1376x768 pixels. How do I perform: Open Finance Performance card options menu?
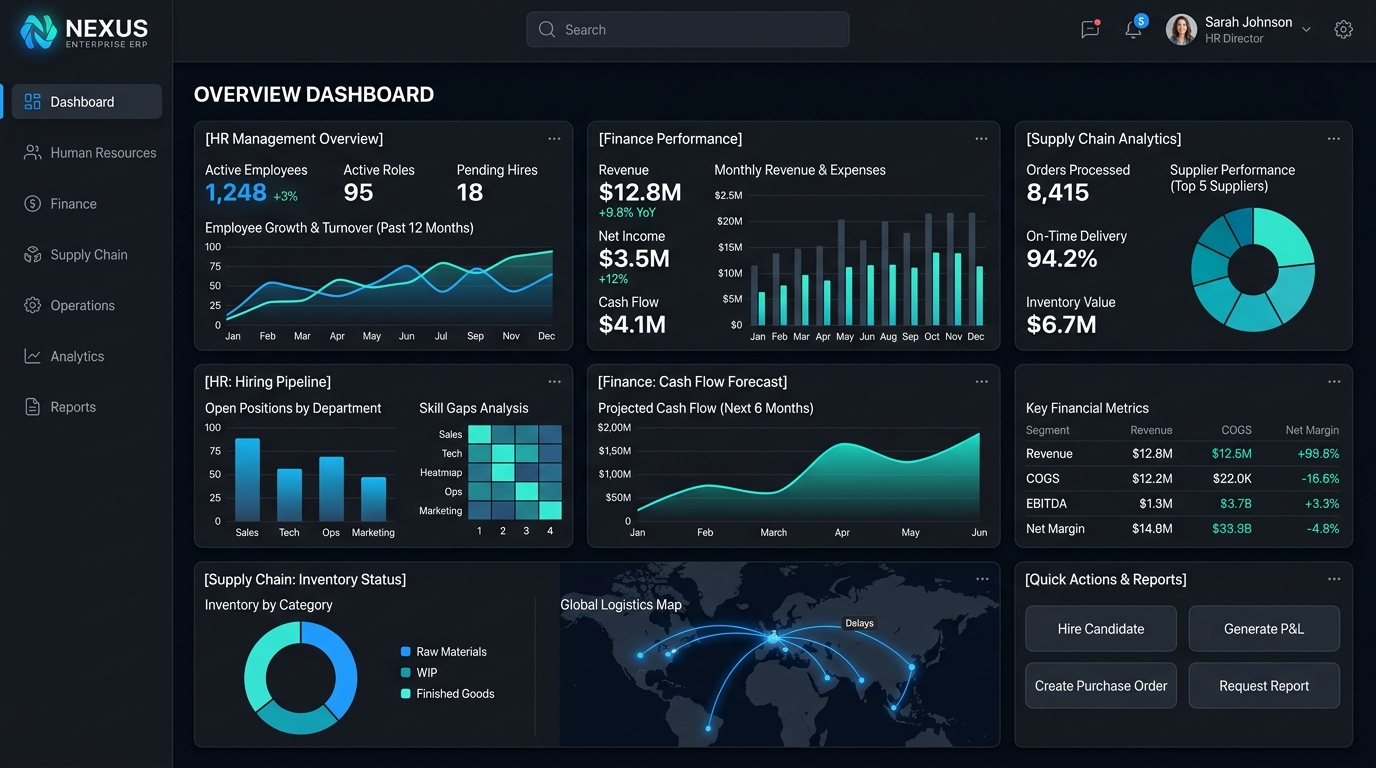[x=981, y=139]
